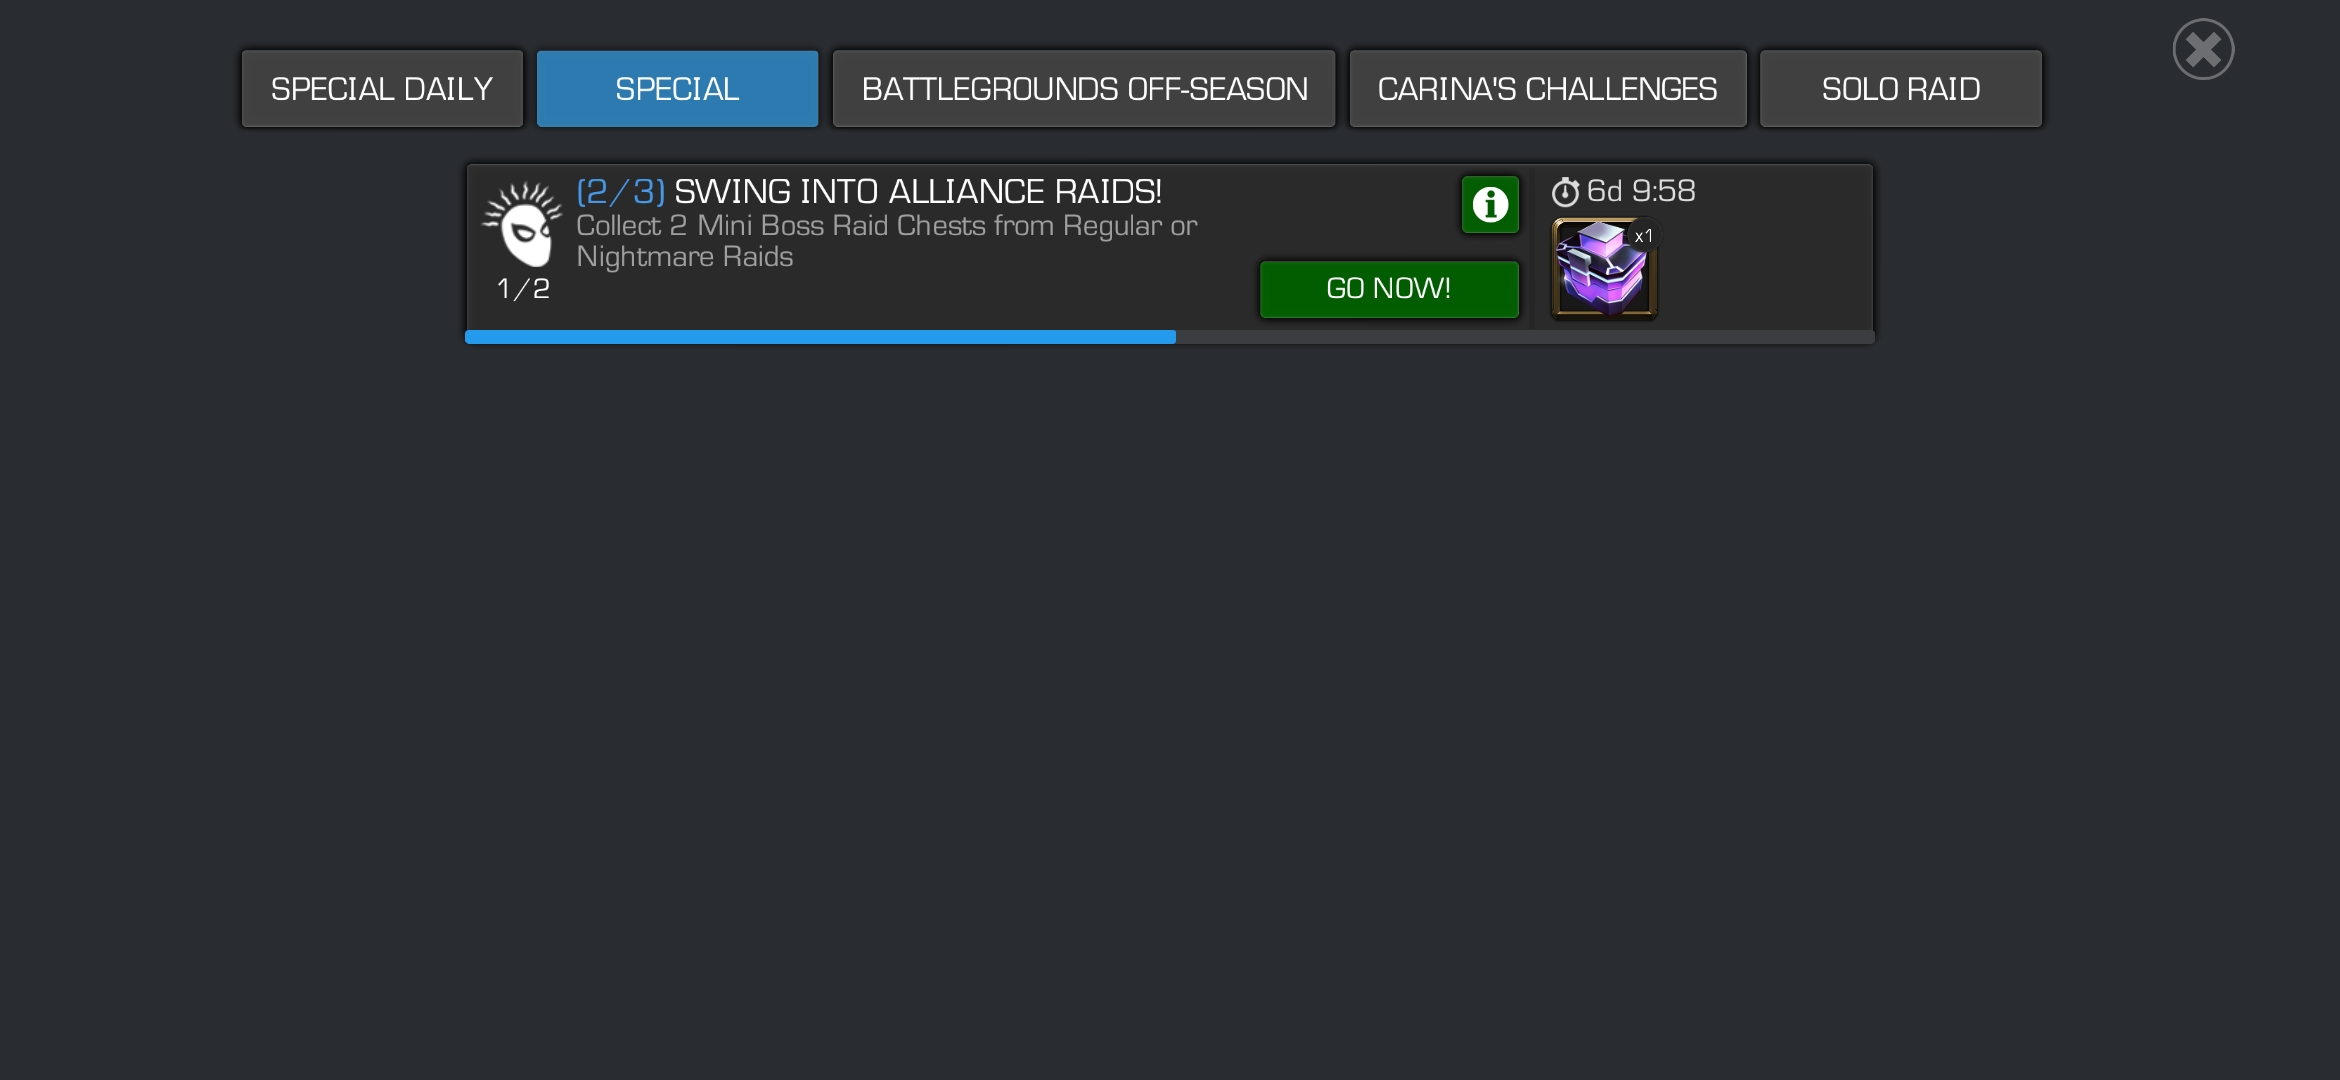Click the 6d 9:58 remaining time text
Image resolution: width=2340 pixels, height=1080 pixels.
click(x=1641, y=191)
